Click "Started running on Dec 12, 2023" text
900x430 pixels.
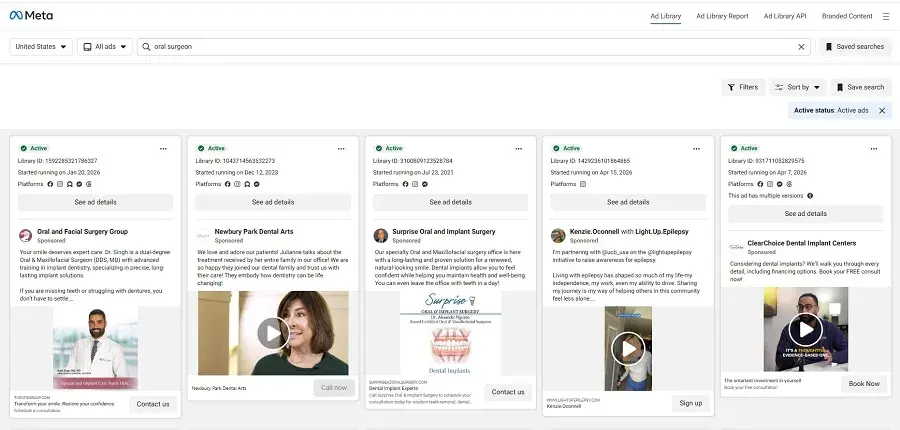[x=236, y=172]
